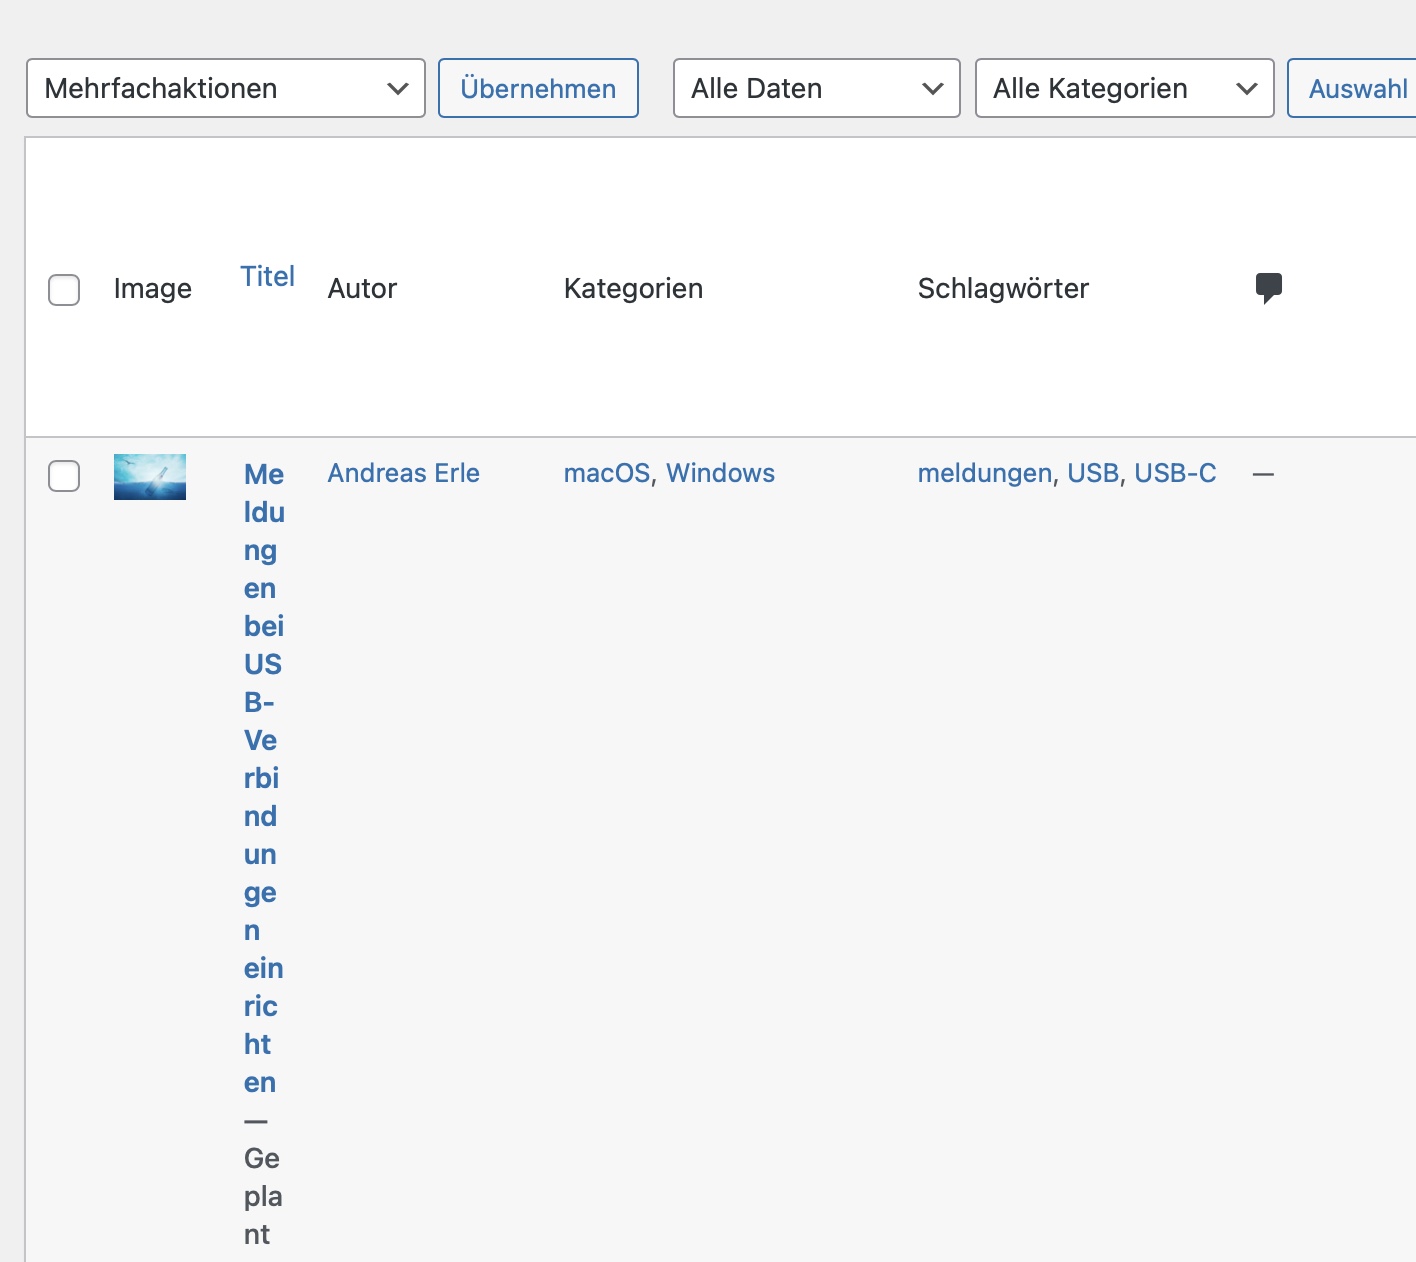
Task: Click the Autor column header
Action: pos(362,288)
